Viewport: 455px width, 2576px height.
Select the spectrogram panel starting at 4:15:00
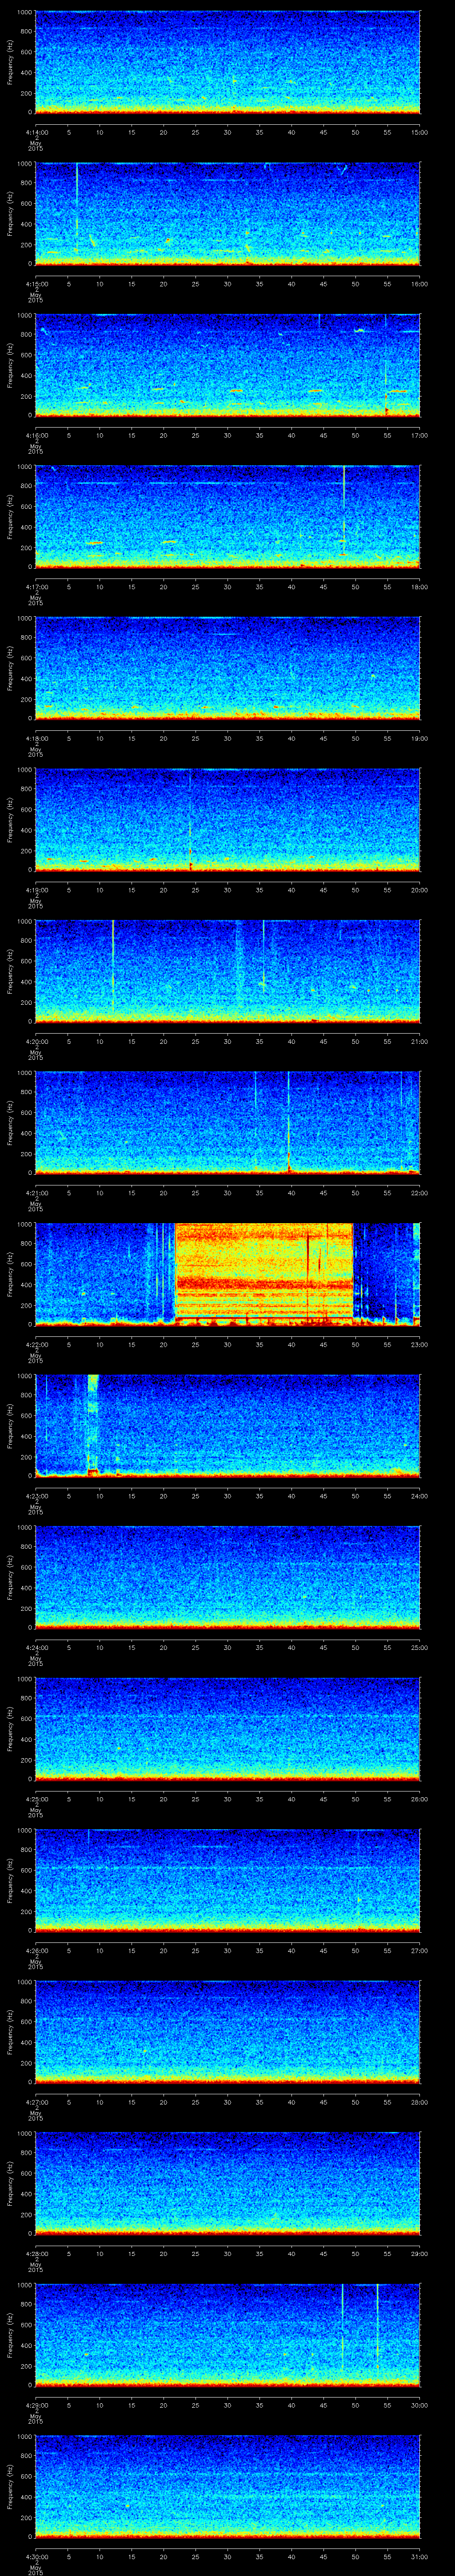227,214
